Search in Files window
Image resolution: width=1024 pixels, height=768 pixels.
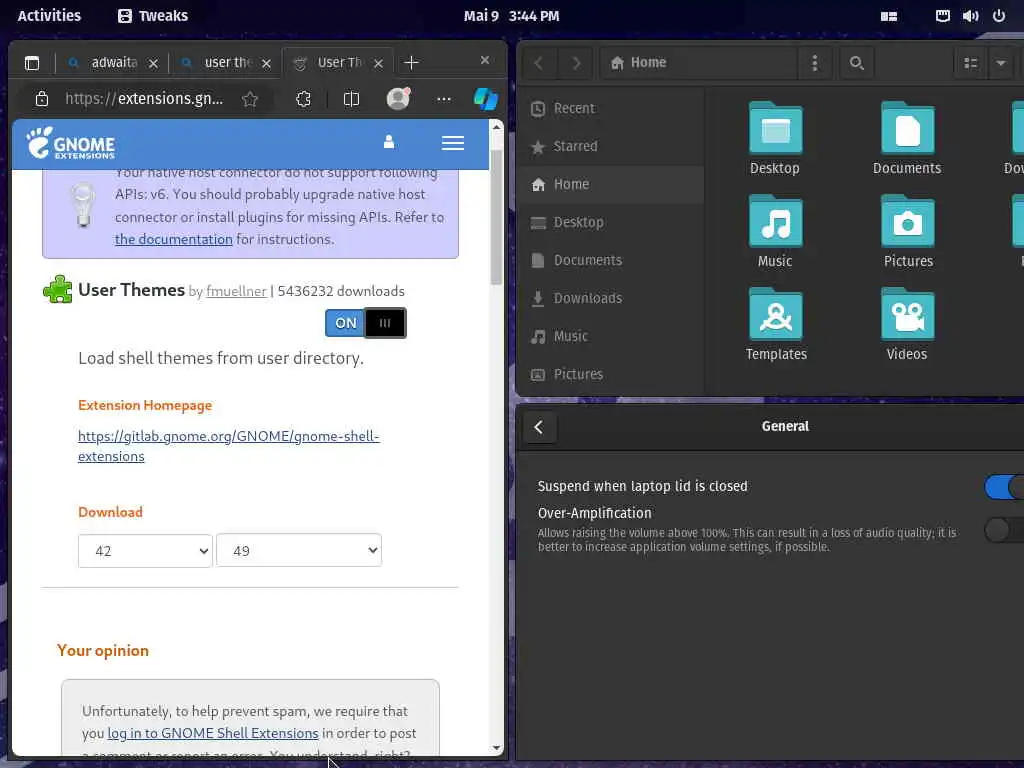point(857,63)
